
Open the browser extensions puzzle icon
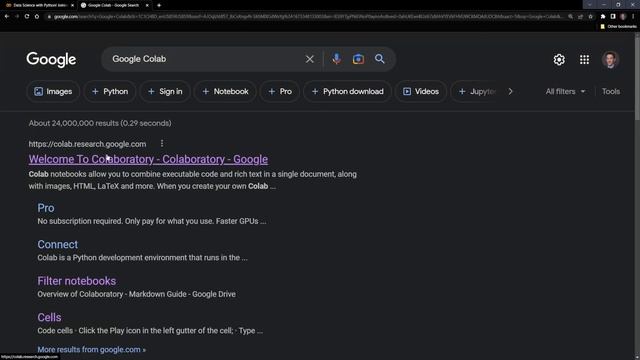(603, 16)
